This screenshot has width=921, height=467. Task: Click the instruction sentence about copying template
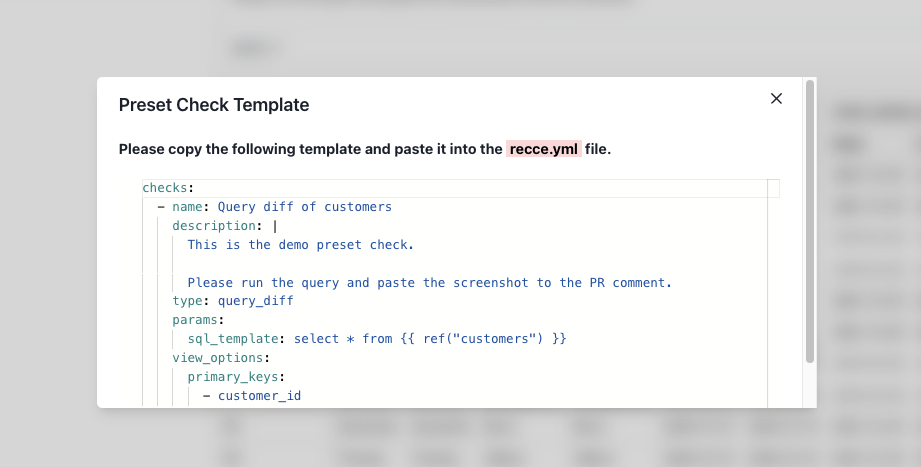click(310, 149)
